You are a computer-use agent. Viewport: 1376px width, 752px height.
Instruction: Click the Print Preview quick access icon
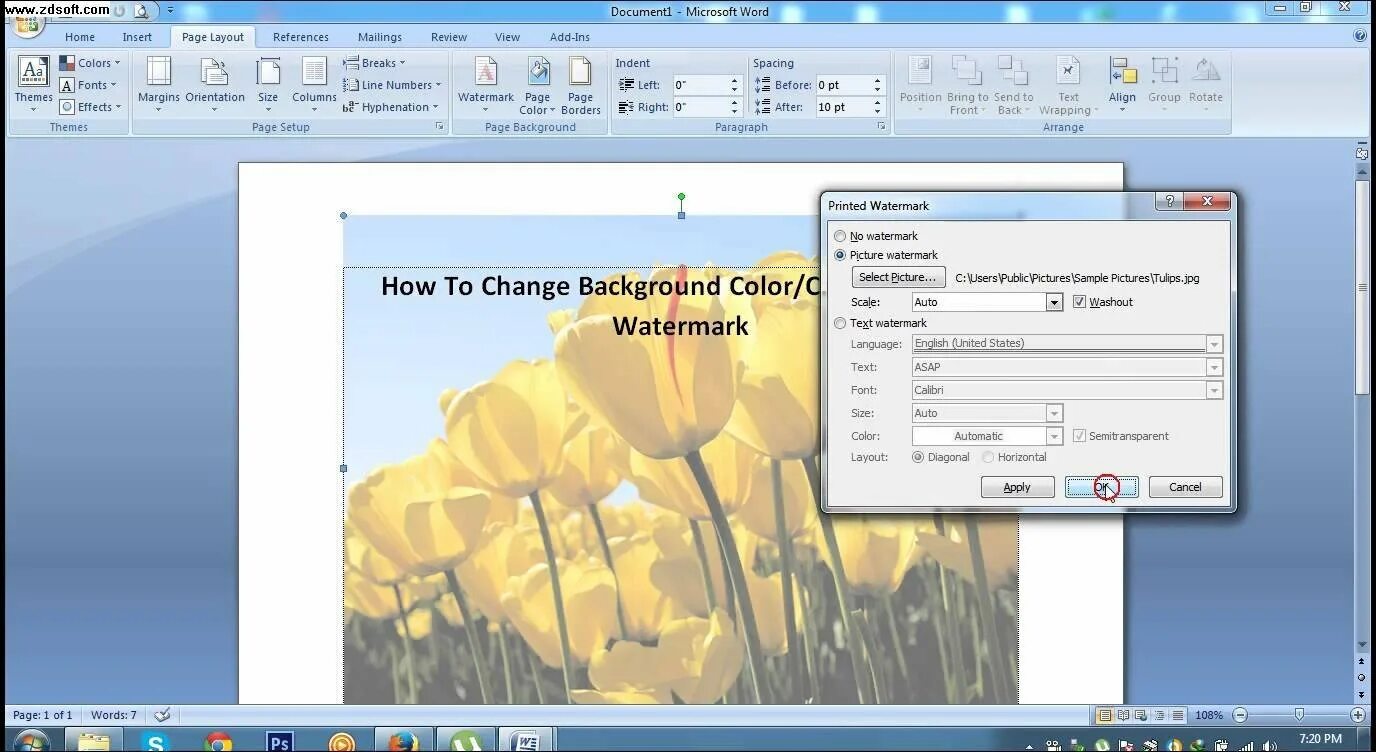(141, 12)
